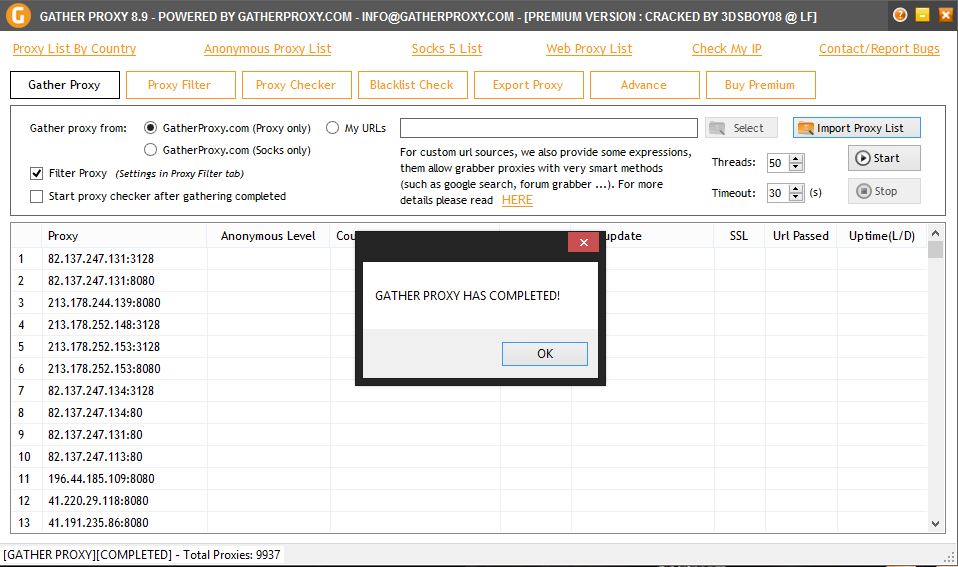
Task: Increase Threads value with up arrow
Action: coord(796,158)
